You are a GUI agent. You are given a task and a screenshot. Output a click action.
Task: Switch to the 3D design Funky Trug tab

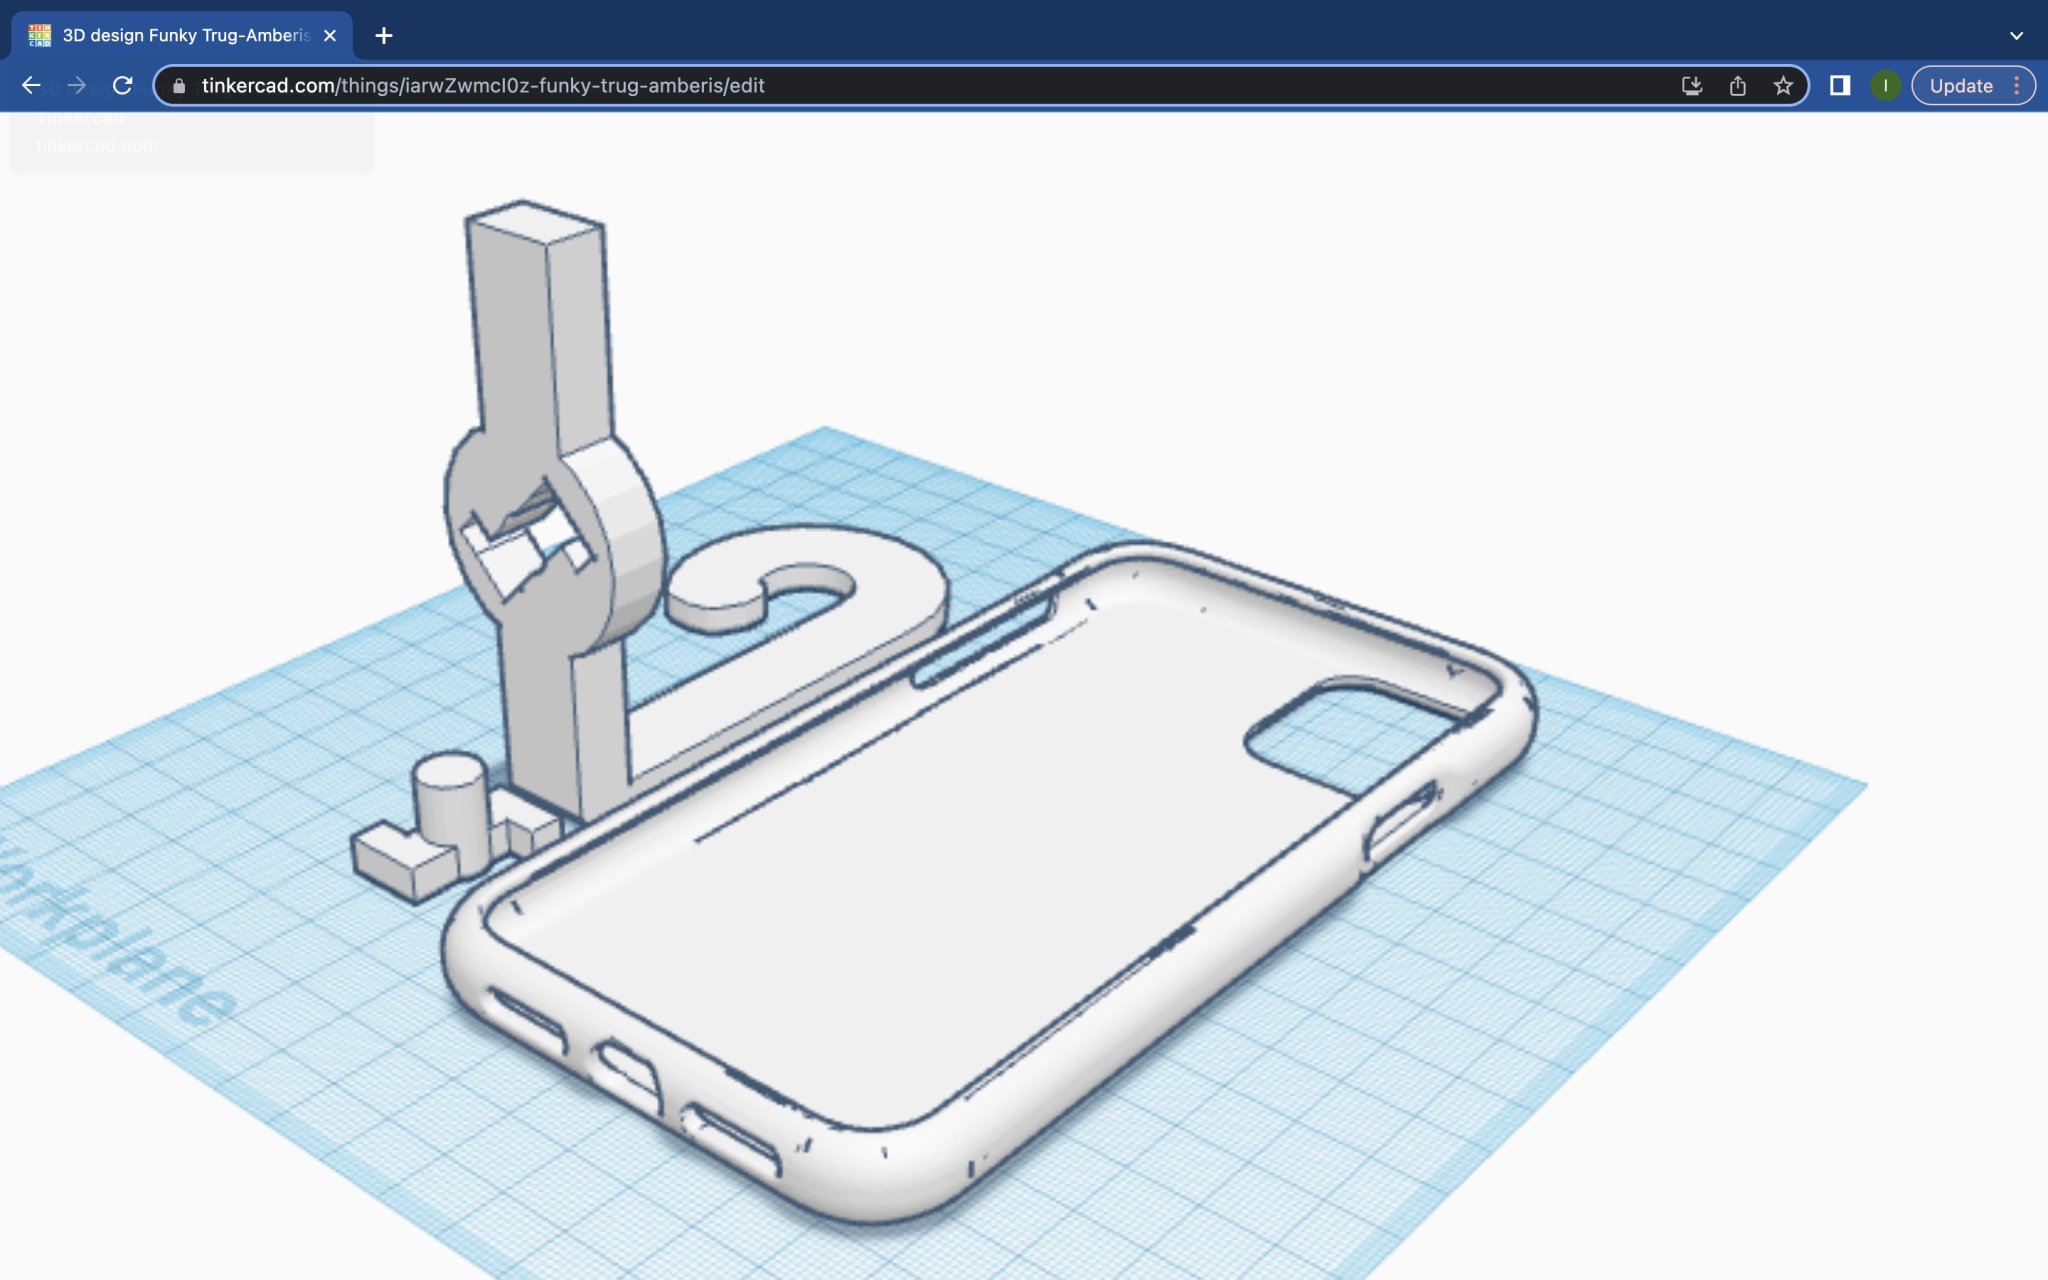pos(185,36)
